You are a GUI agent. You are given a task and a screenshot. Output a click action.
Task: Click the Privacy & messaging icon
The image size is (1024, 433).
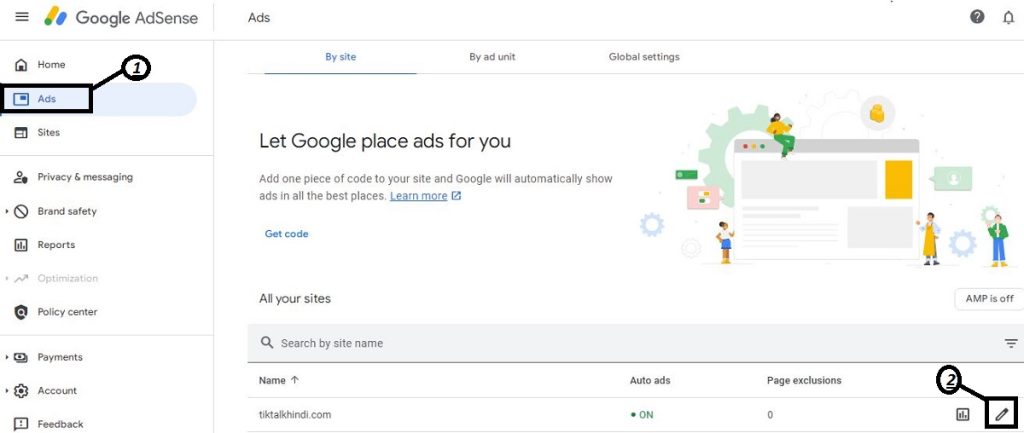pos(21,177)
